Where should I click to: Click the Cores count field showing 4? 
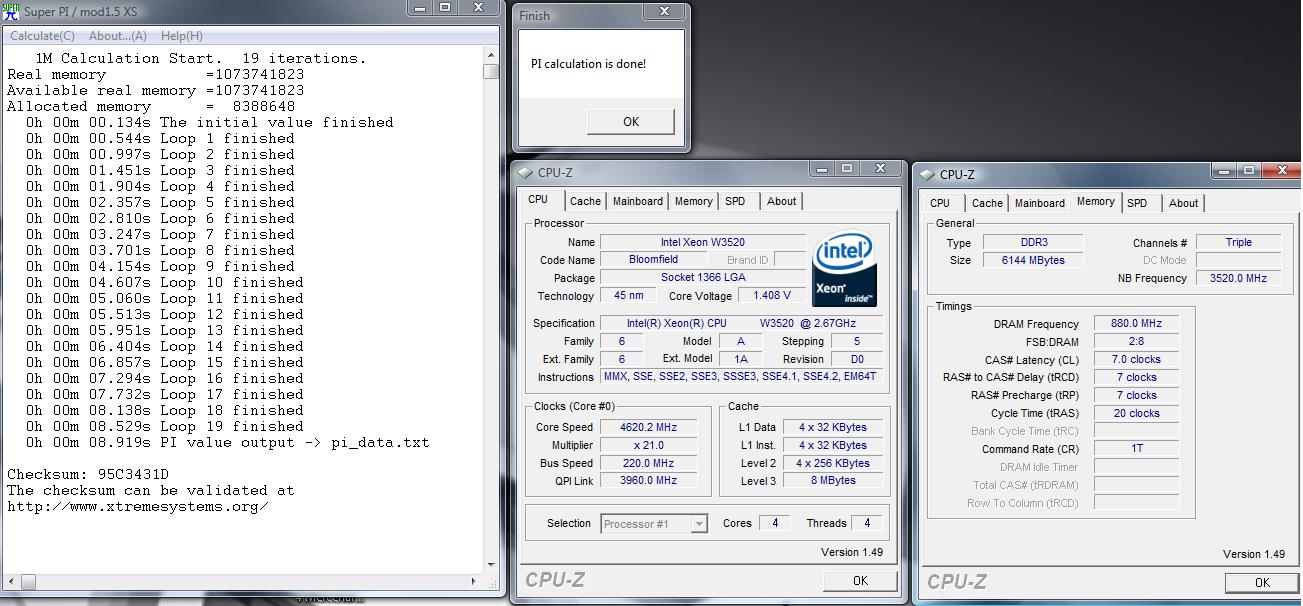tap(773, 523)
